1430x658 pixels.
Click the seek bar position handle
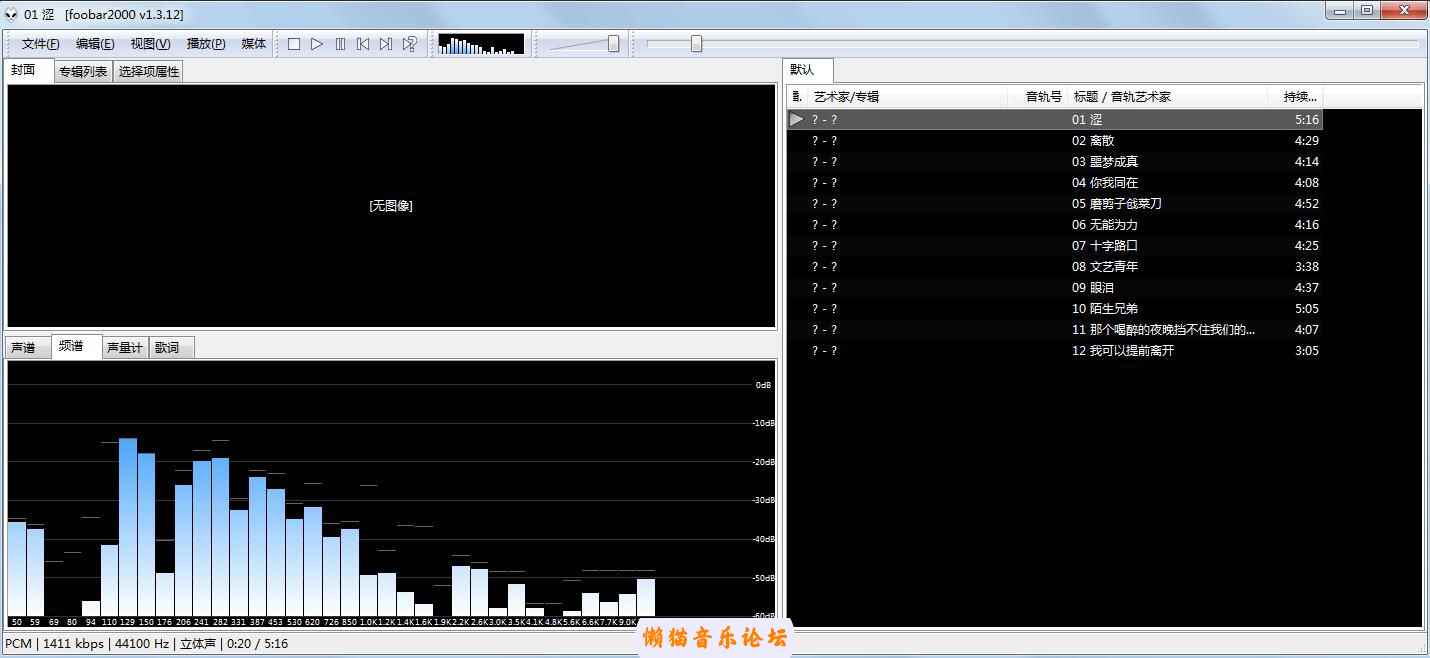(x=696, y=44)
